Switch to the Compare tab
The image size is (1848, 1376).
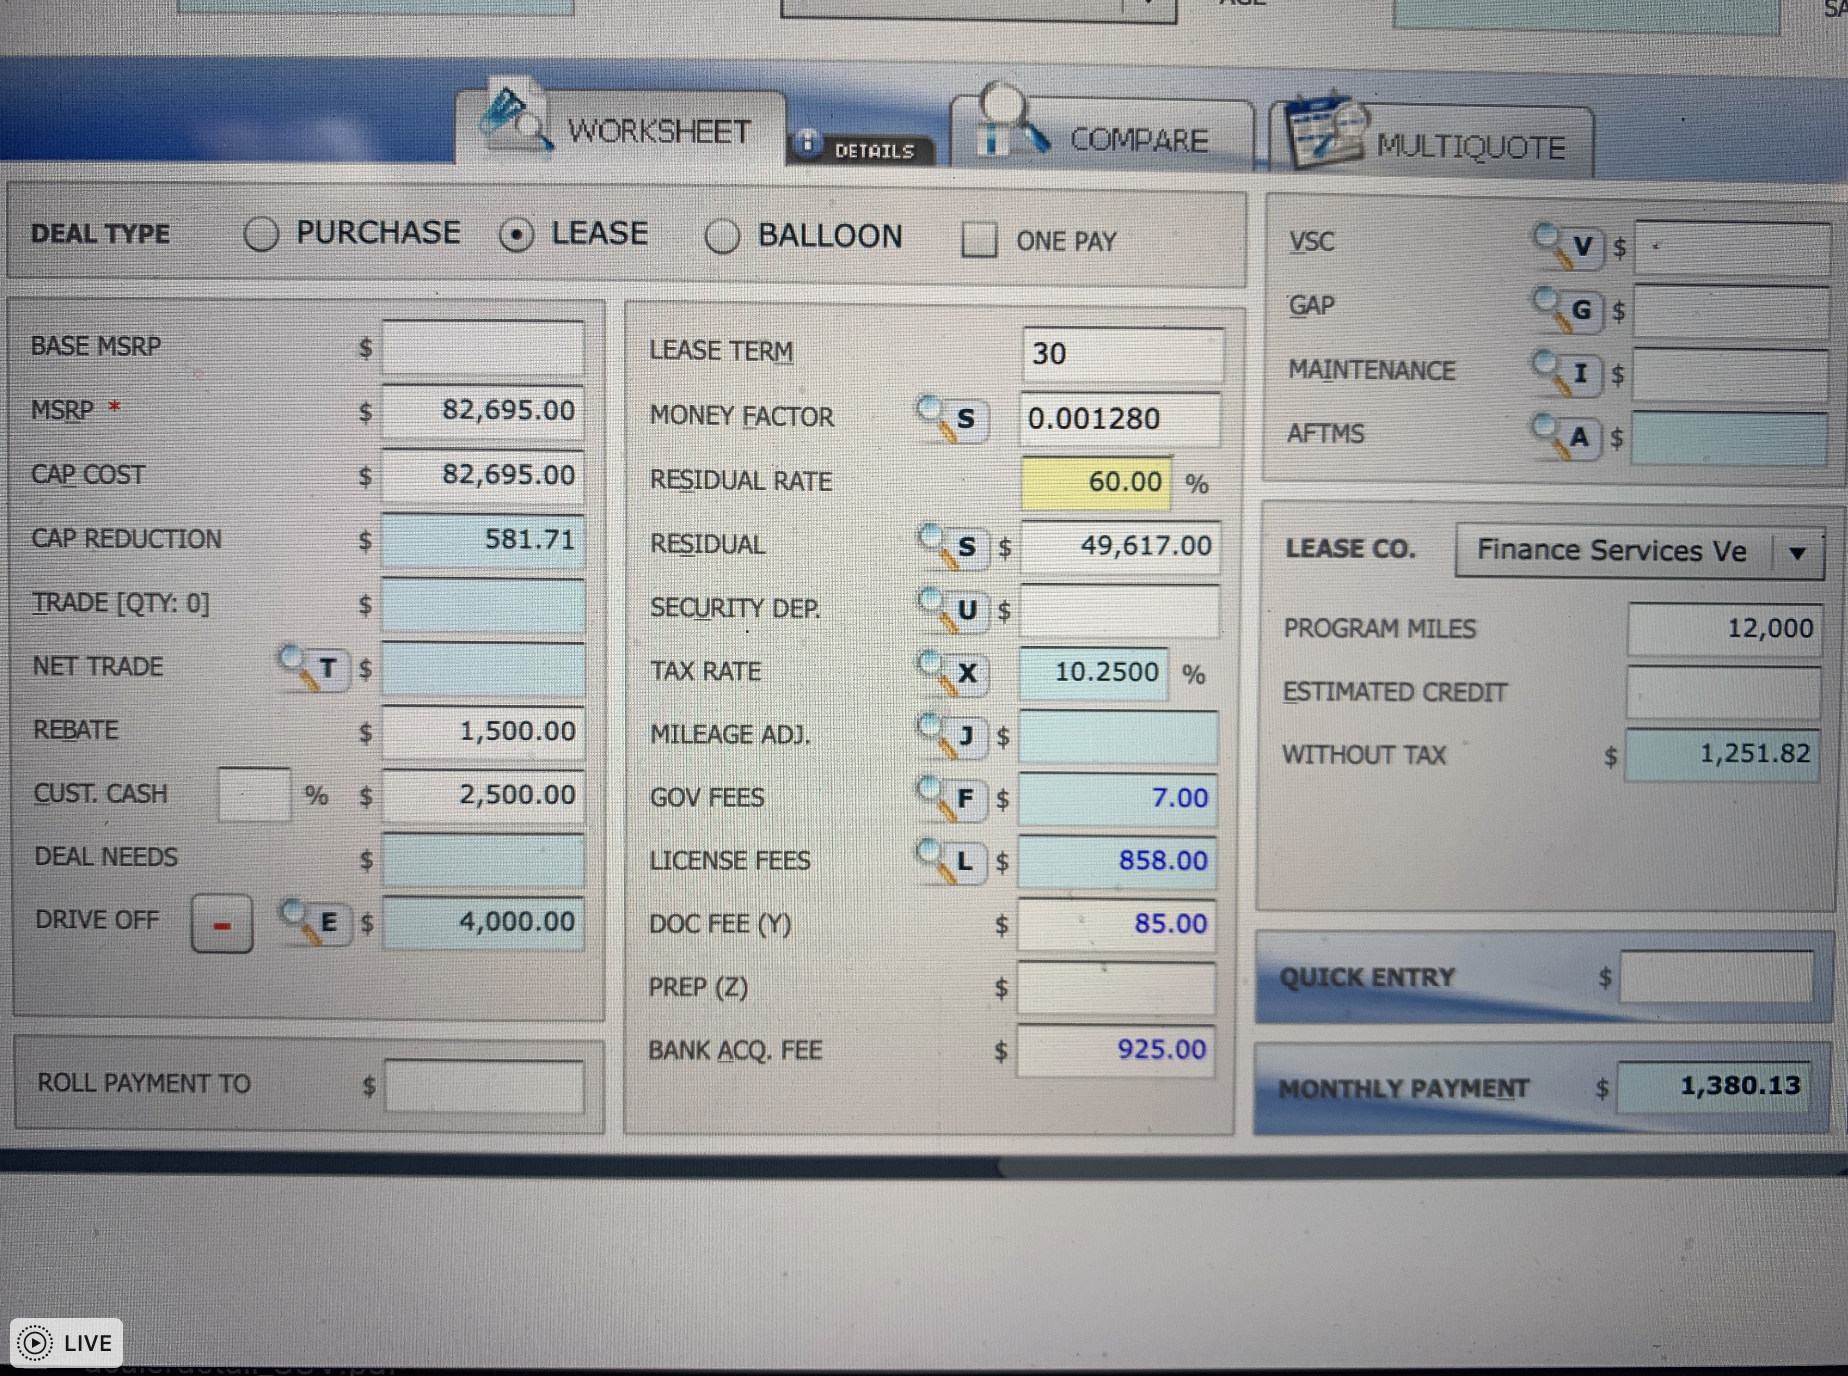coord(1102,136)
